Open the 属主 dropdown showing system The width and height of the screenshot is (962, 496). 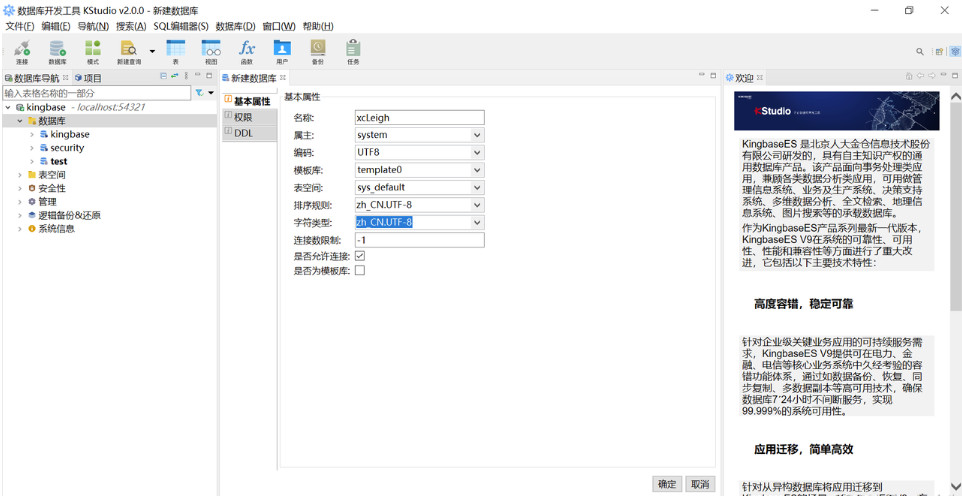pyautogui.click(x=477, y=135)
